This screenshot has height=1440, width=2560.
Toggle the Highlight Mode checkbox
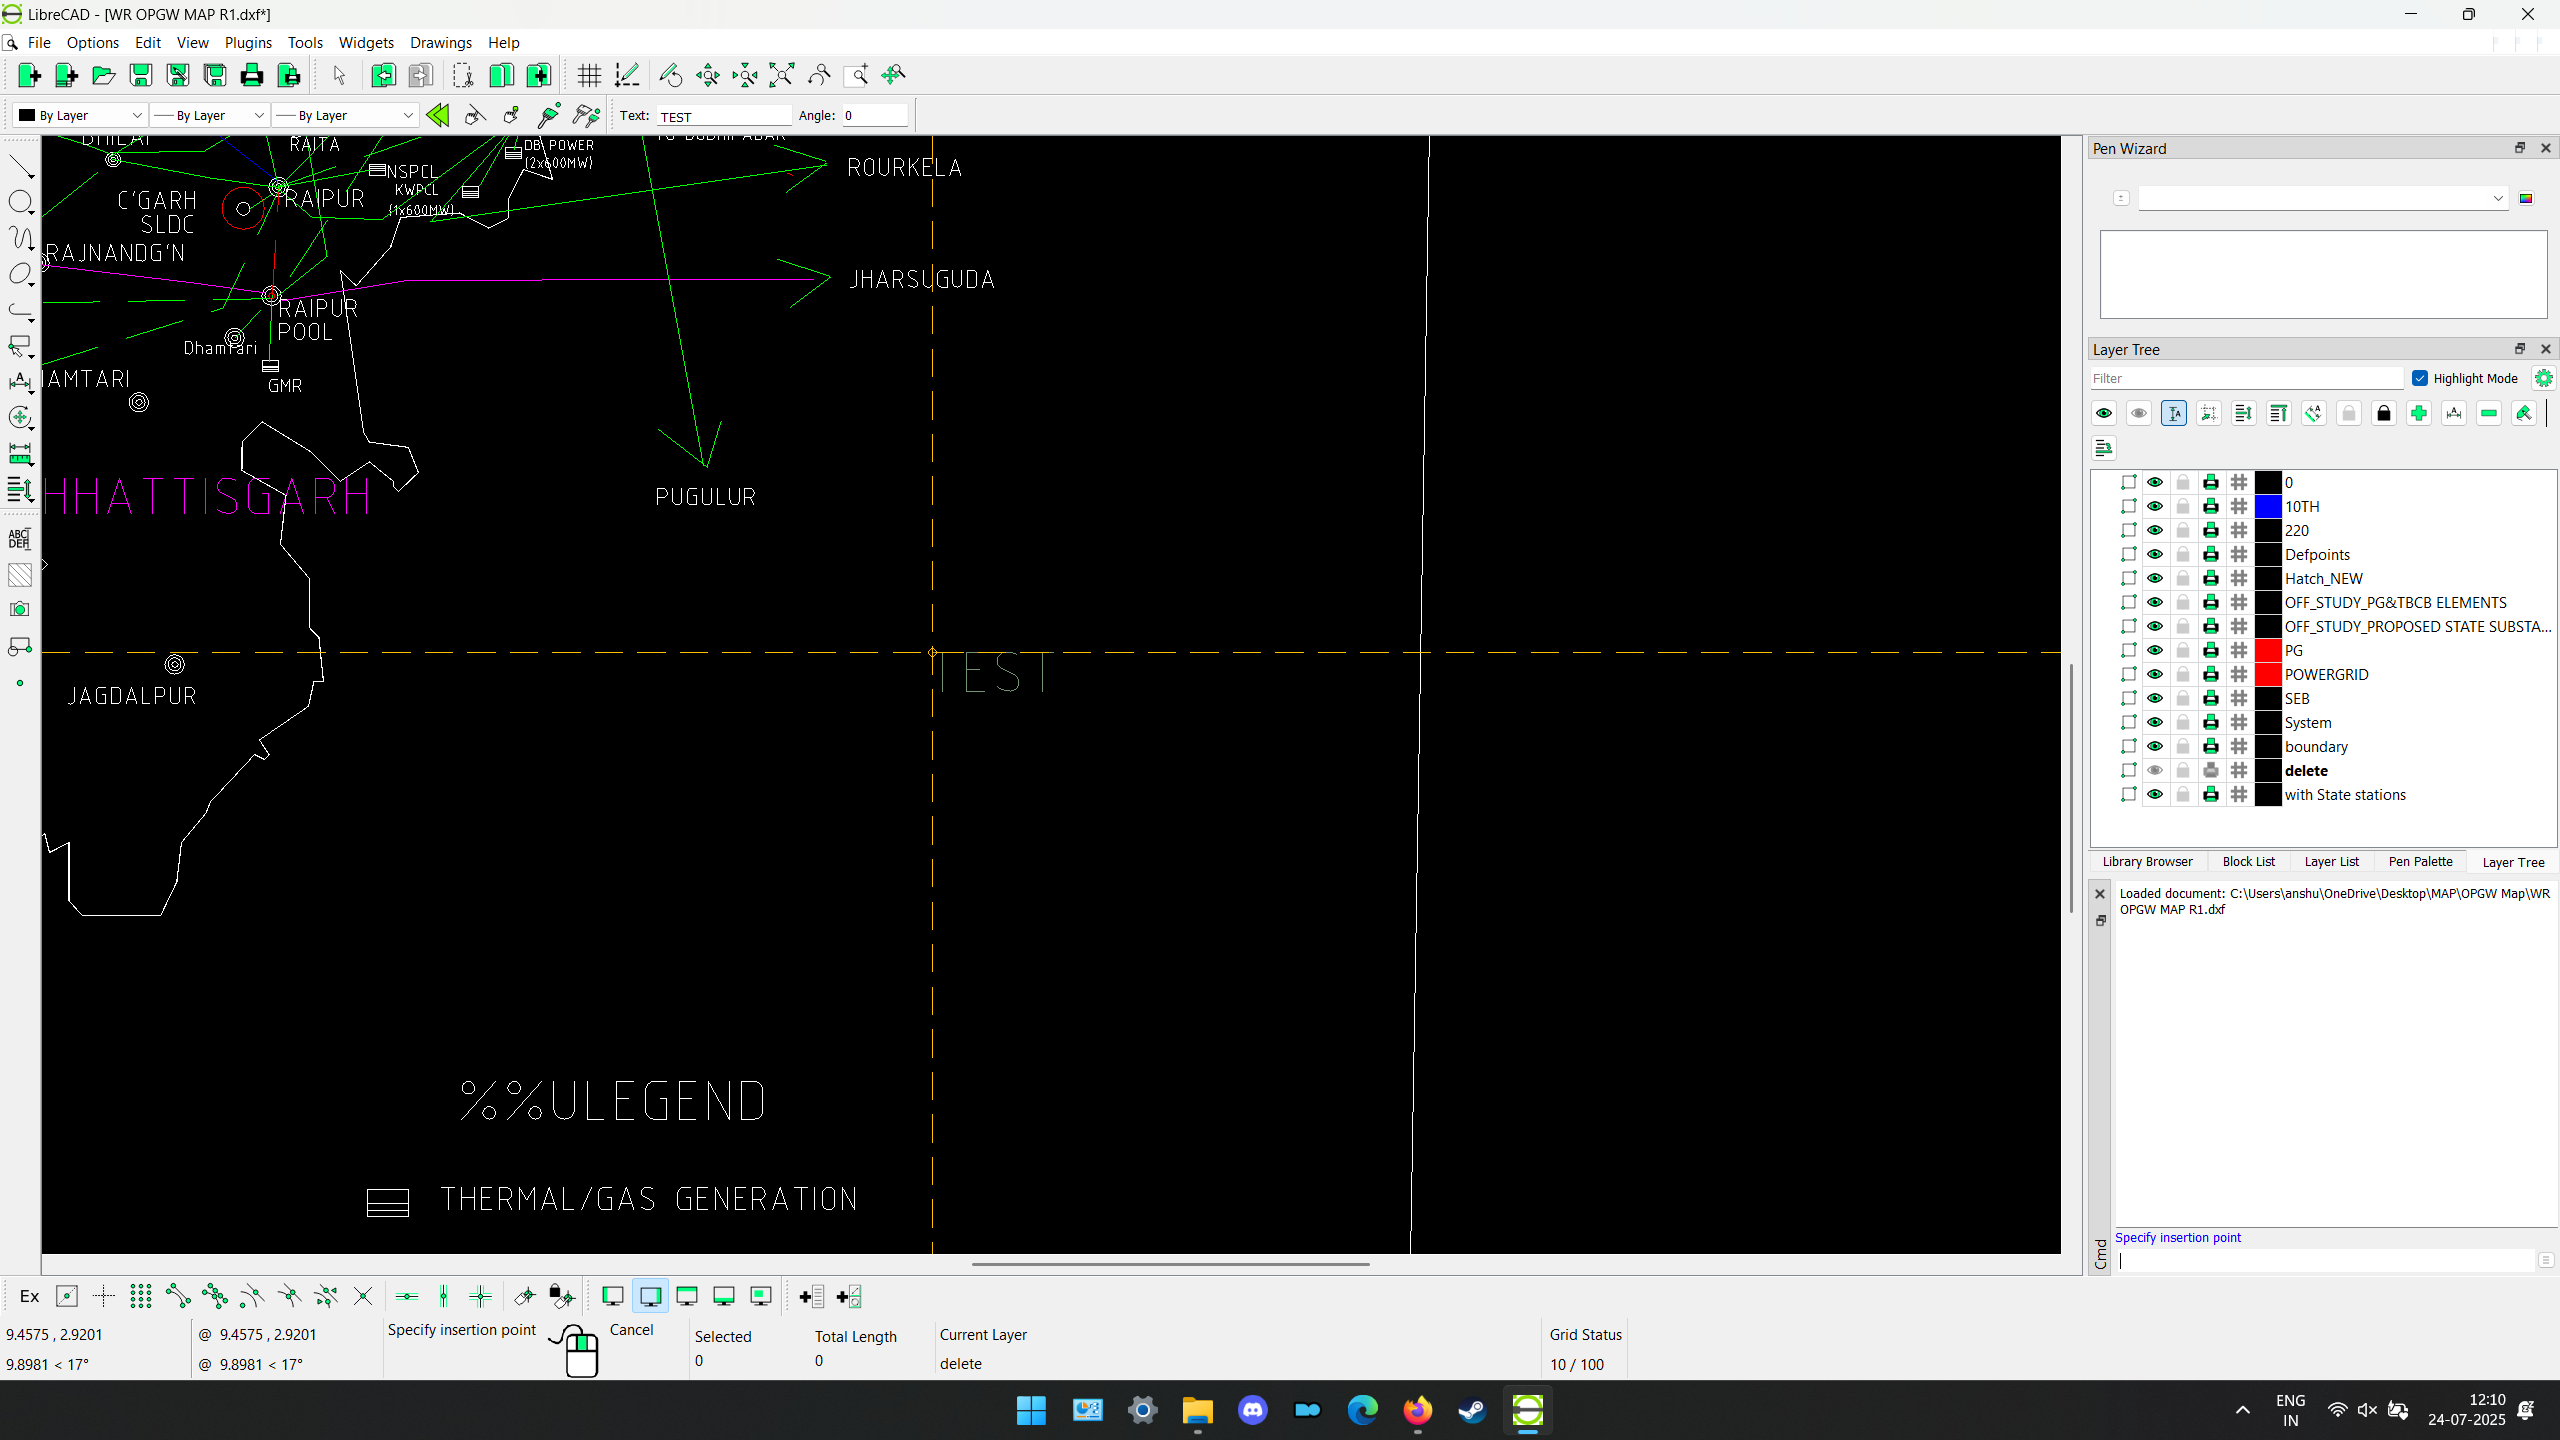point(2420,378)
